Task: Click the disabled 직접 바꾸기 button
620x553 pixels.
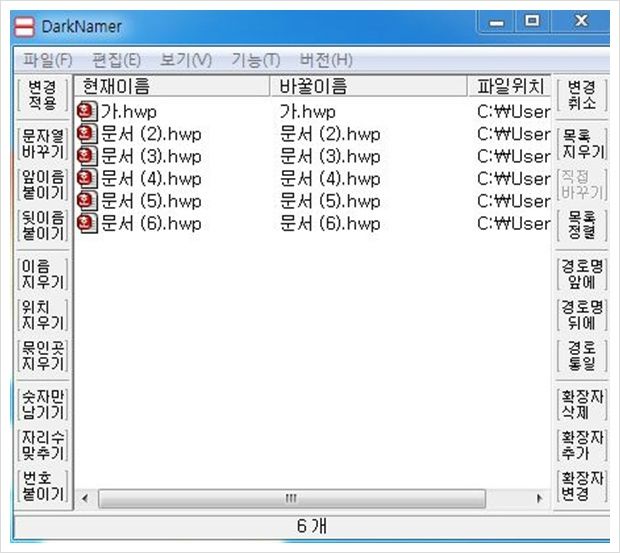Action: tap(582, 185)
